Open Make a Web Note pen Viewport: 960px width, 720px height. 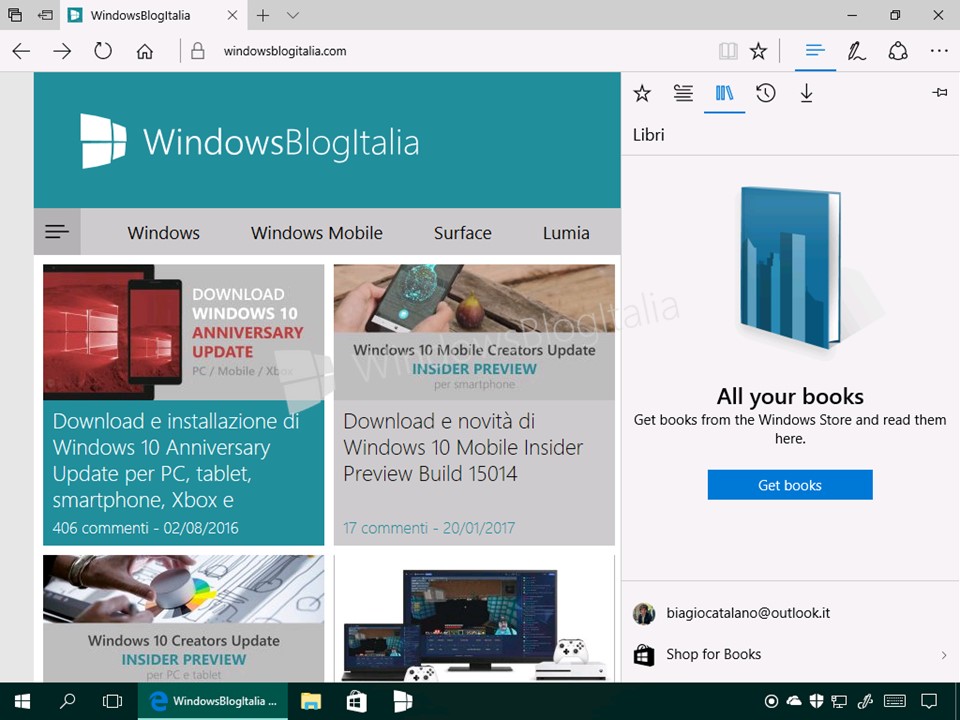coord(856,51)
